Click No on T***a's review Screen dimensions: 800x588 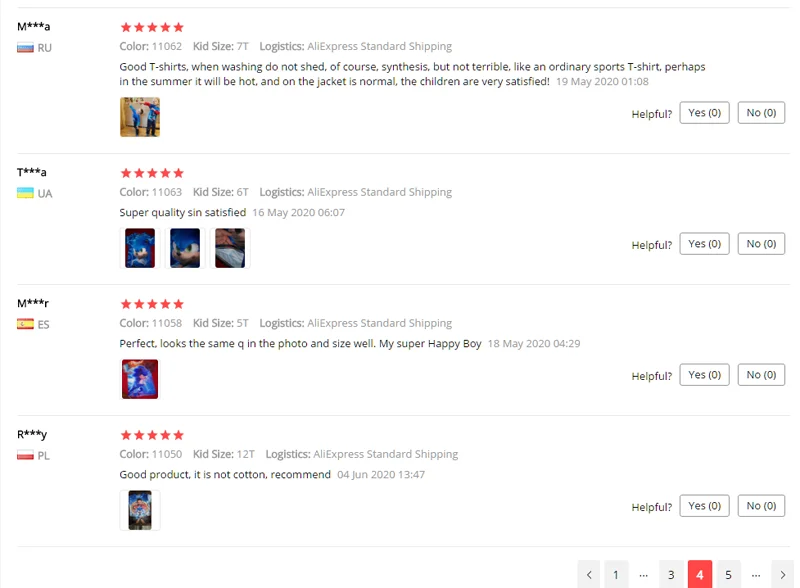click(761, 244)
